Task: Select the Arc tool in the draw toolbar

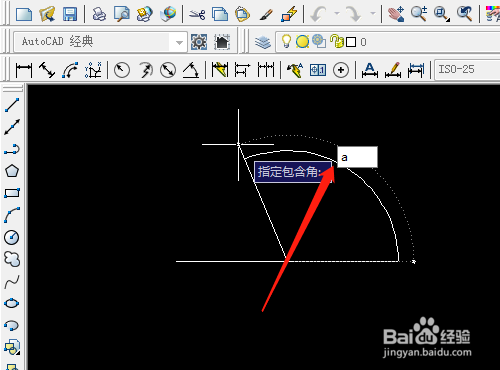Action: 12,215
